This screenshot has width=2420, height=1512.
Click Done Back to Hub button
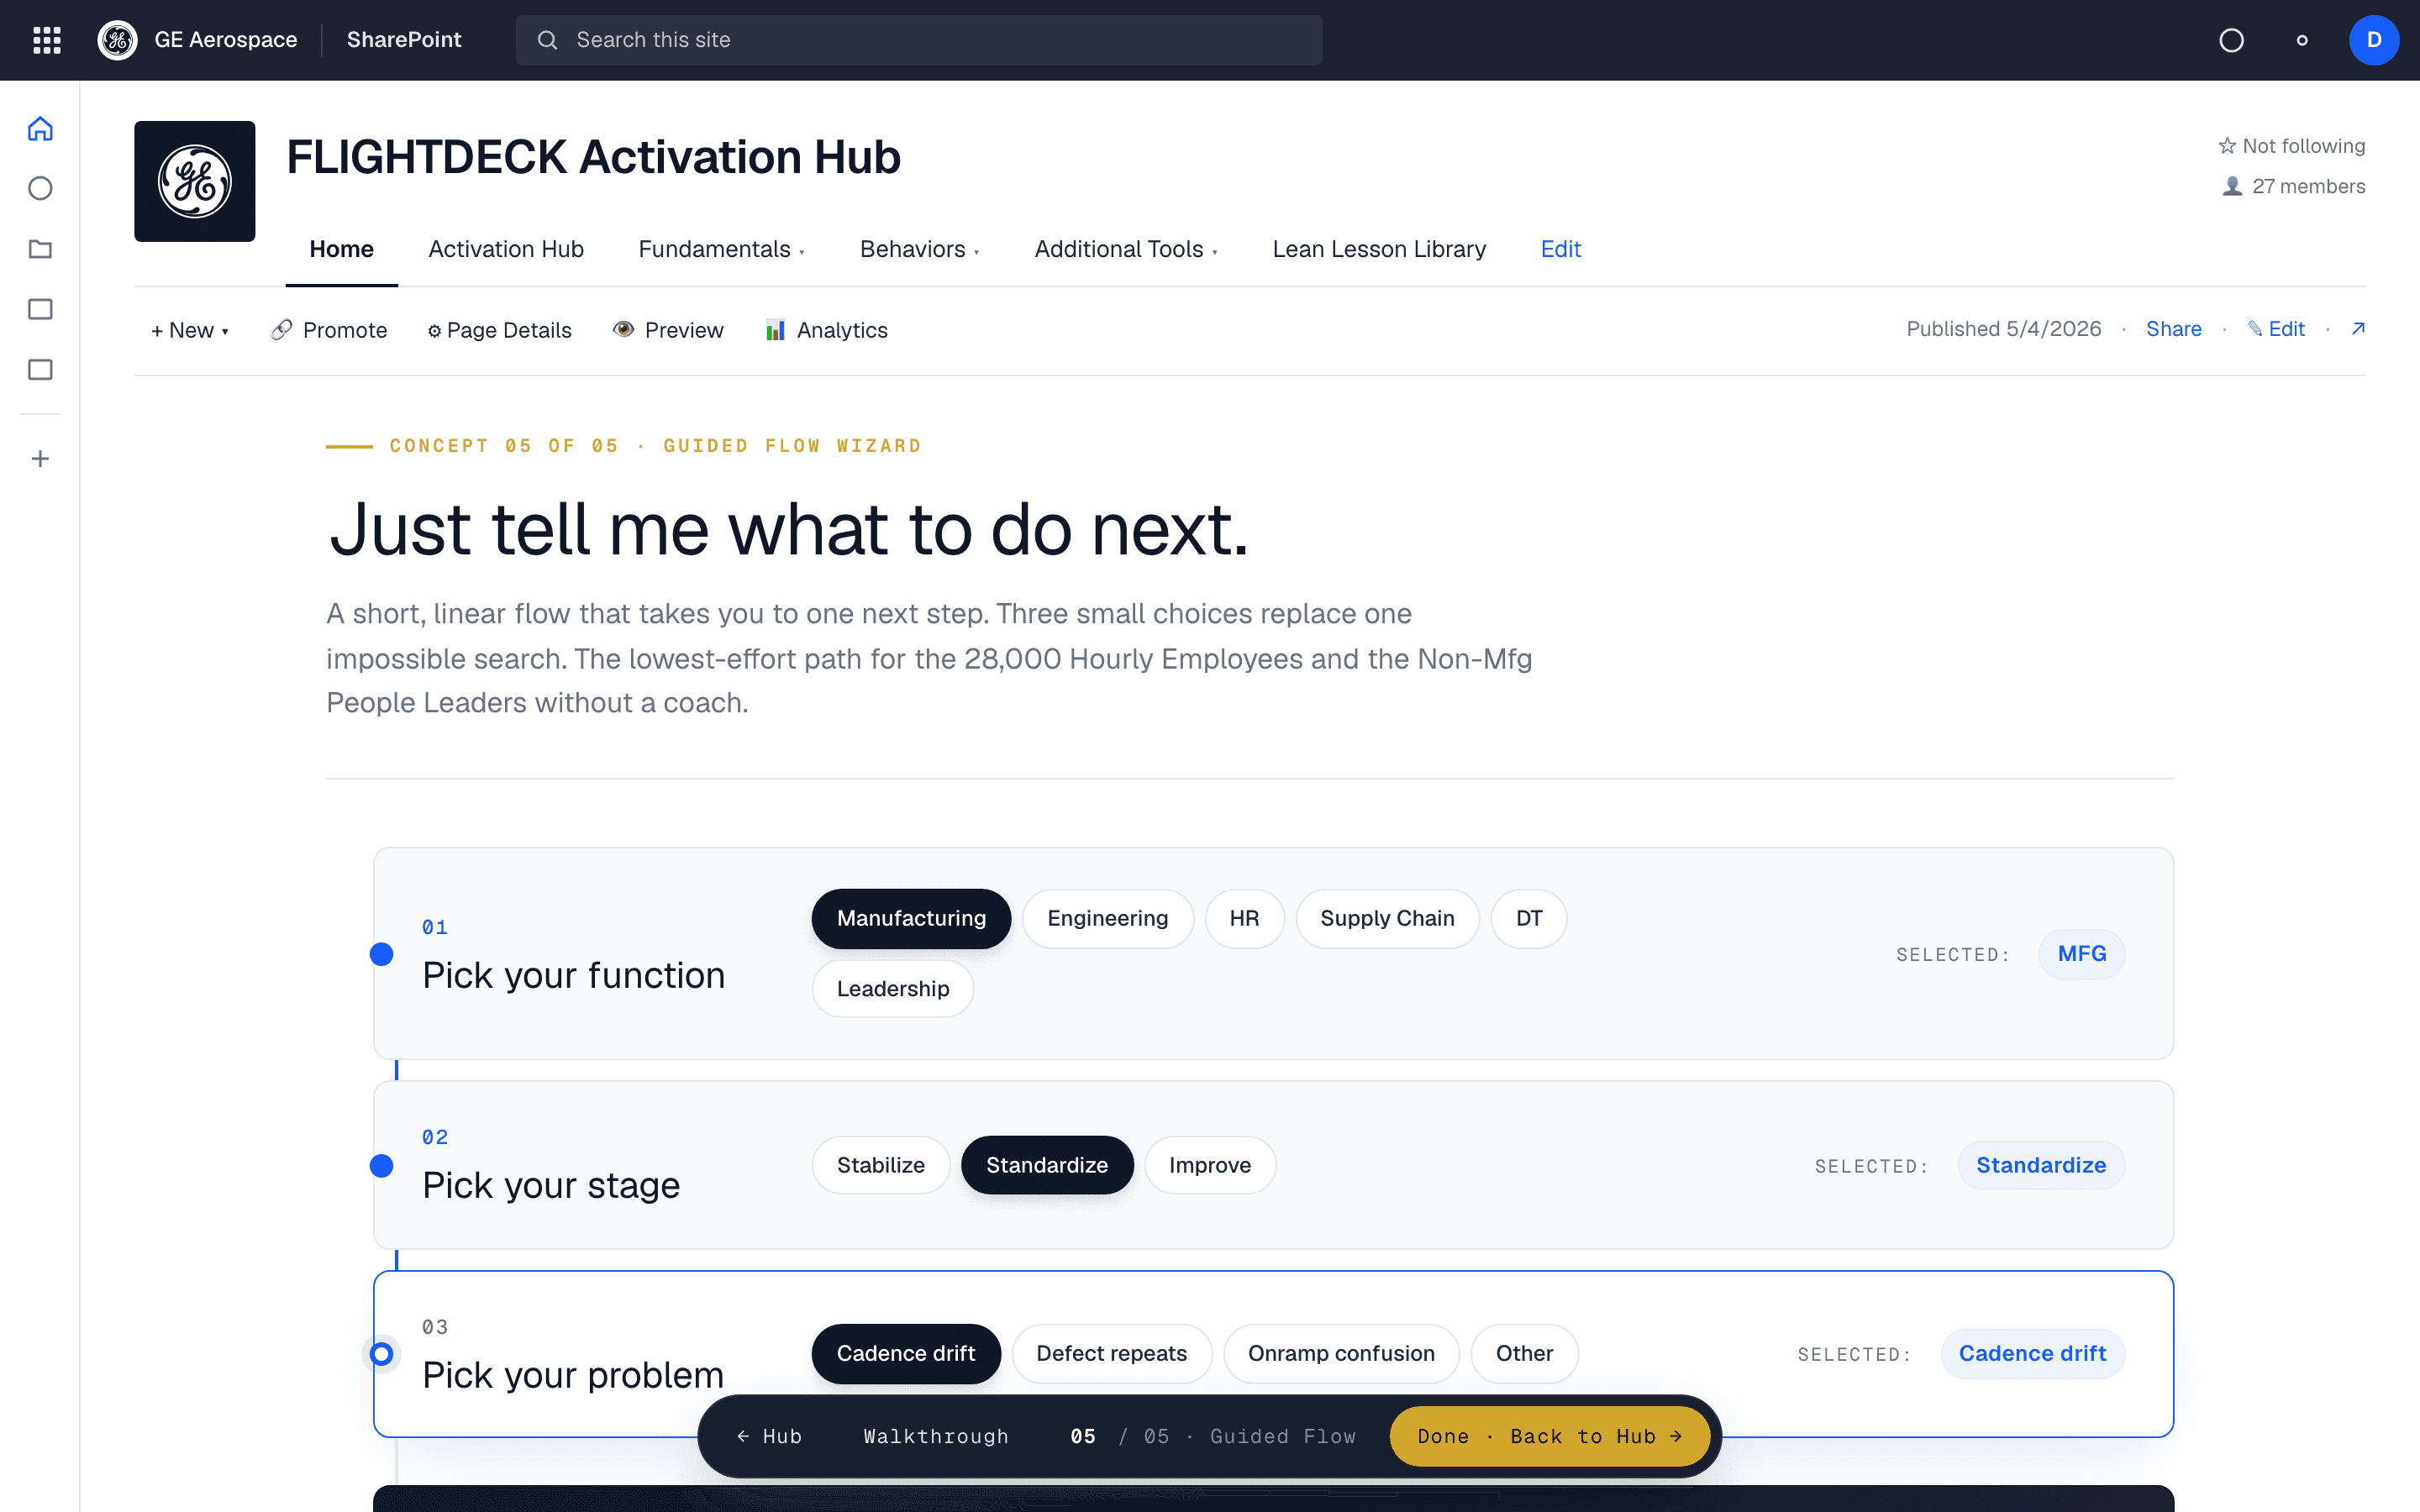[x=1549, y=1436]
